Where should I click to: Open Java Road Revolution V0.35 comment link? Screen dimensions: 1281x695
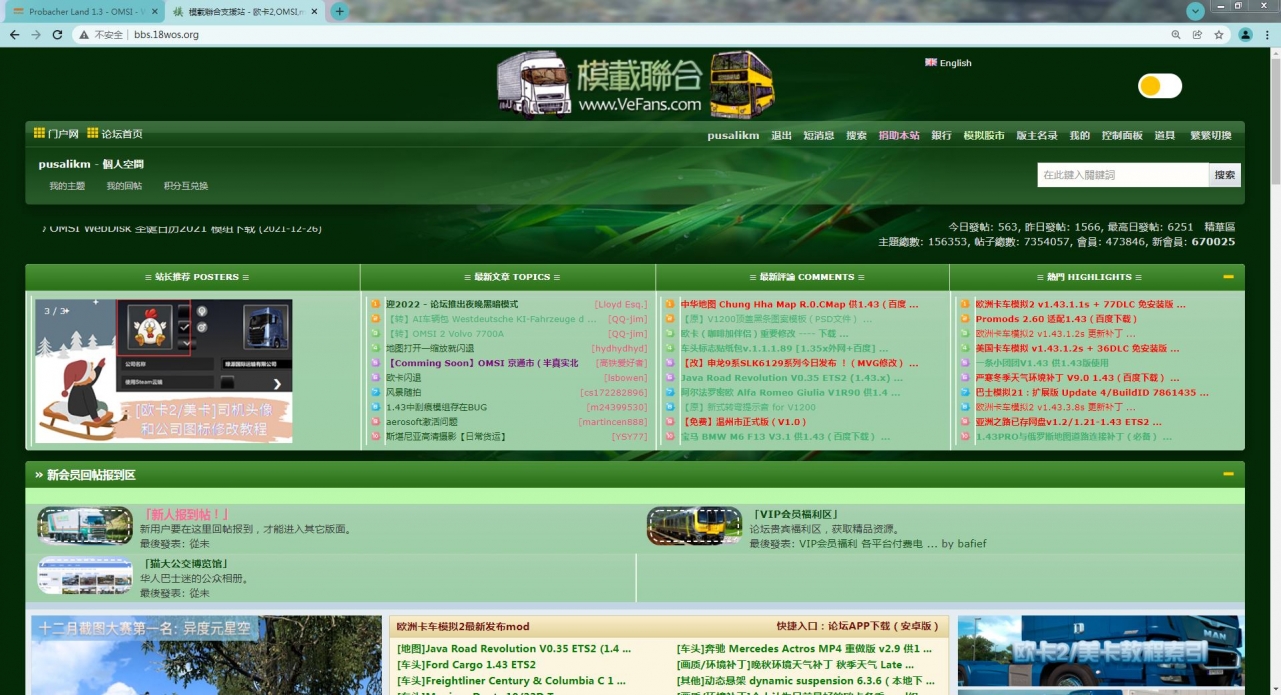click(792, 378)
